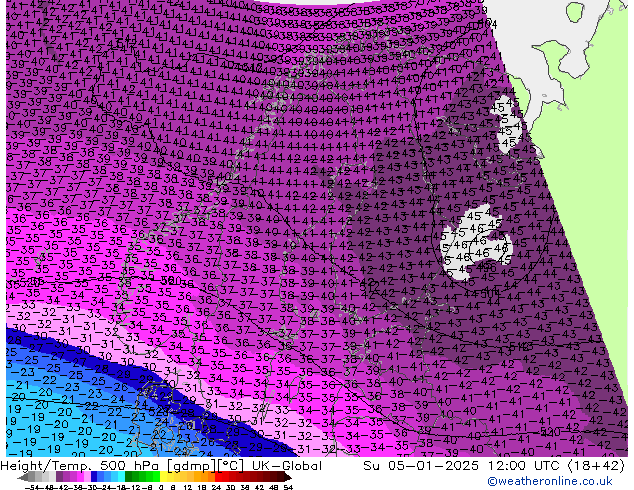This screenshot has height=490, width=634.
Task: Click the 'Height/Temp.' title text
Action: pyautogui.click(x=44, y=466)
